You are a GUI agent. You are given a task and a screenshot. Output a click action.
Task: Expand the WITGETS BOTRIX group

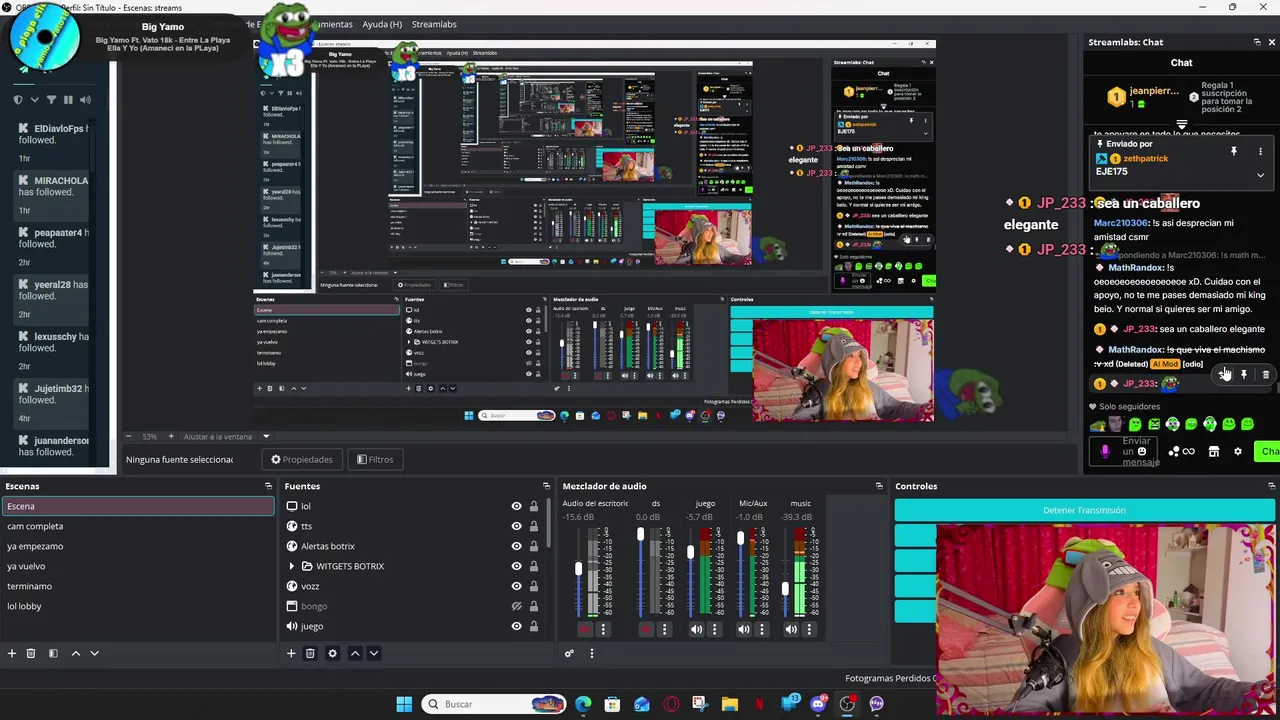point(292,566)
